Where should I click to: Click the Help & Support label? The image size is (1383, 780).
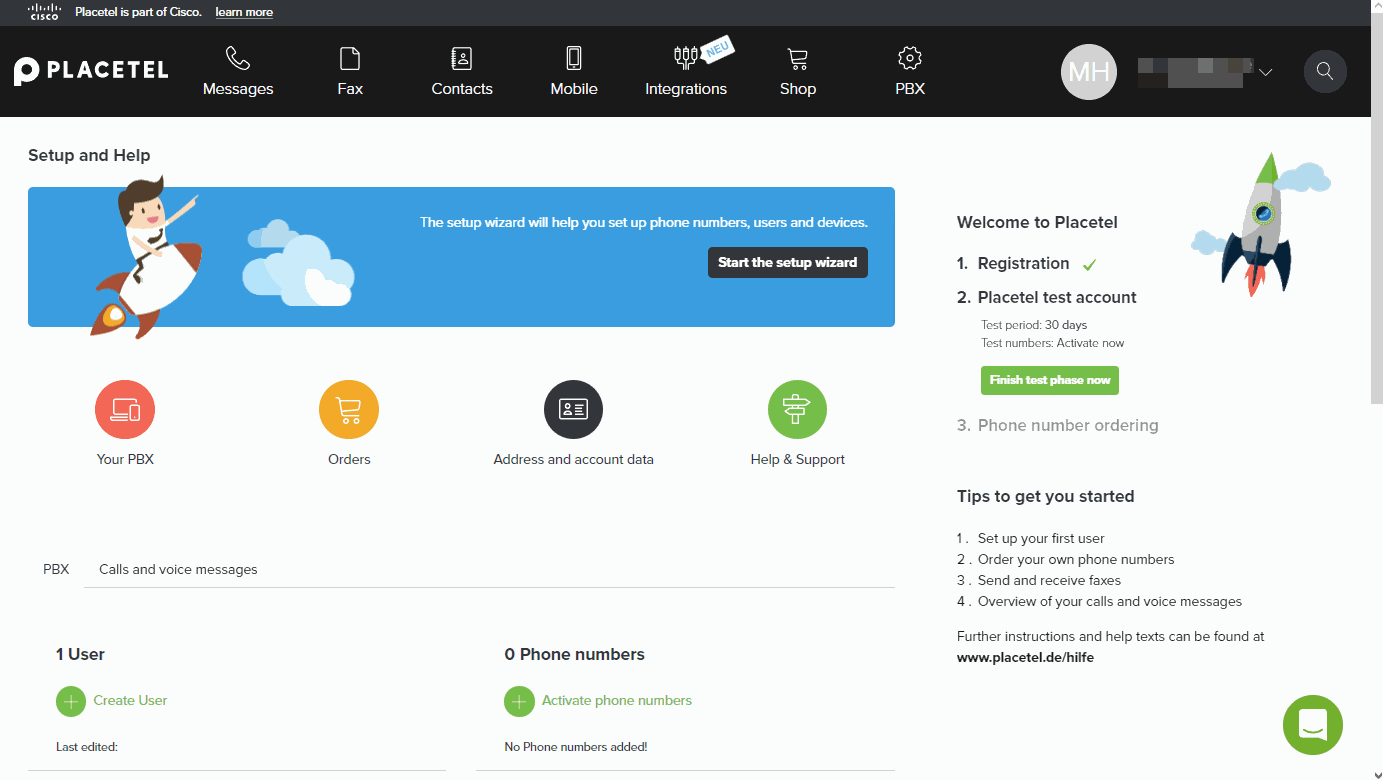click(798, 460)
